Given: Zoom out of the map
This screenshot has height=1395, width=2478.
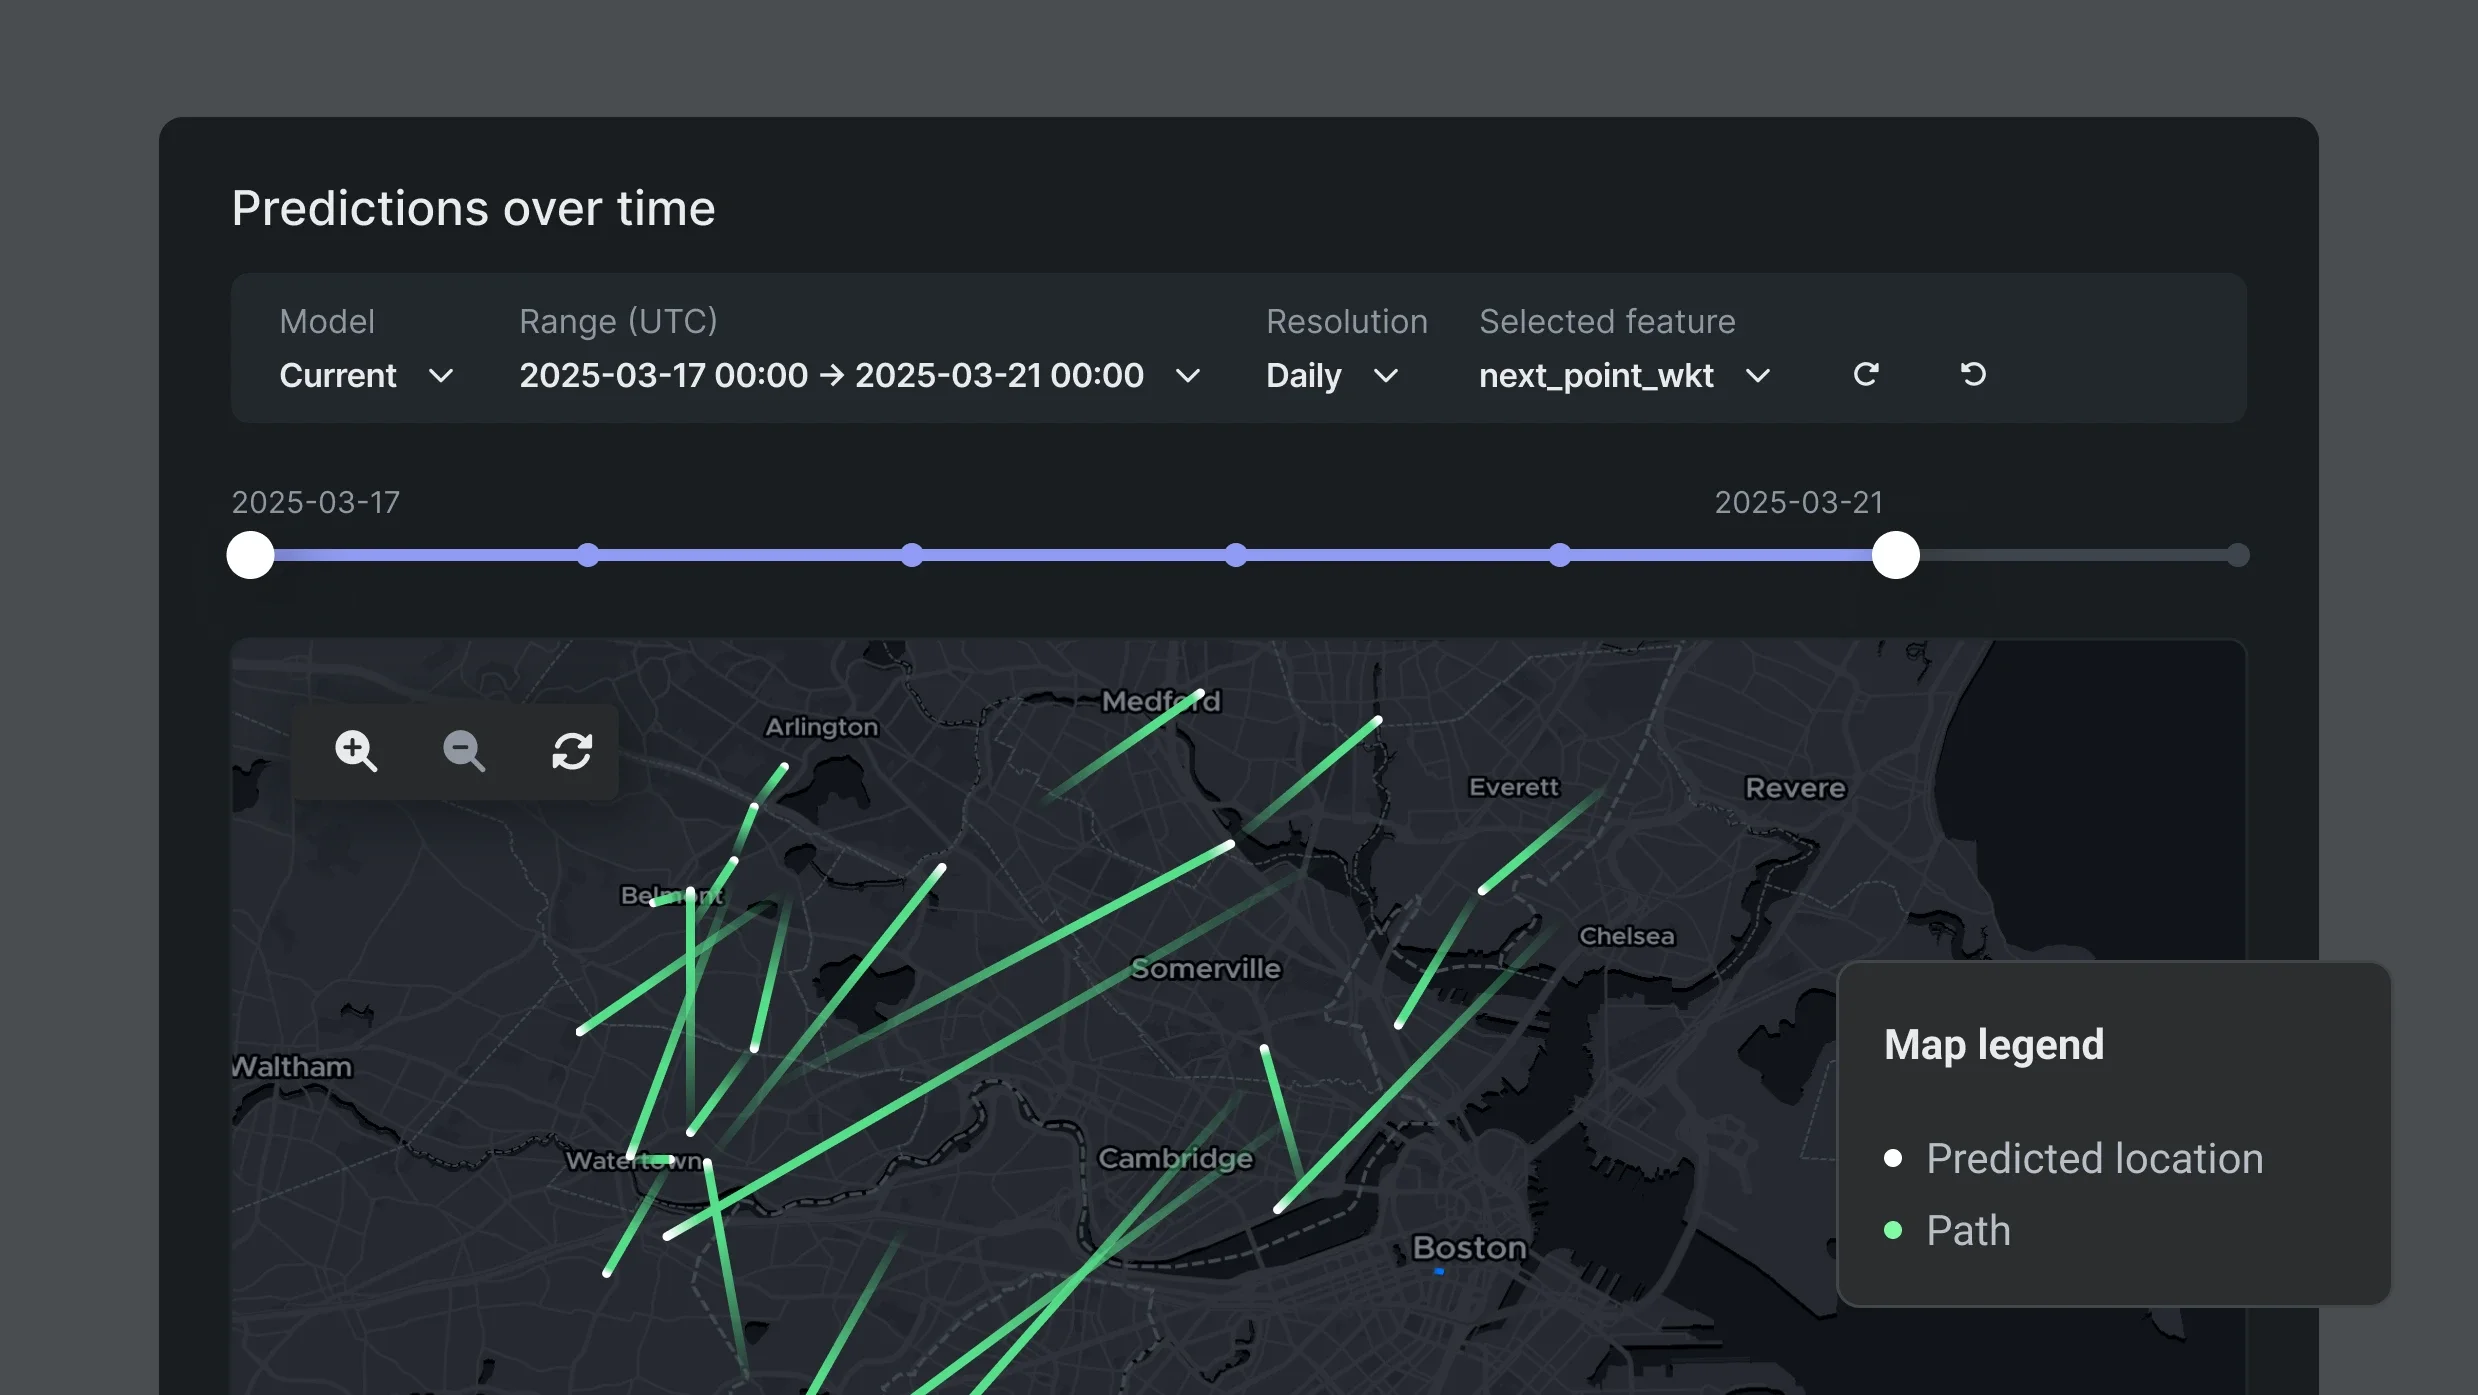Looking at the screenshot, I should coord(464,752).
